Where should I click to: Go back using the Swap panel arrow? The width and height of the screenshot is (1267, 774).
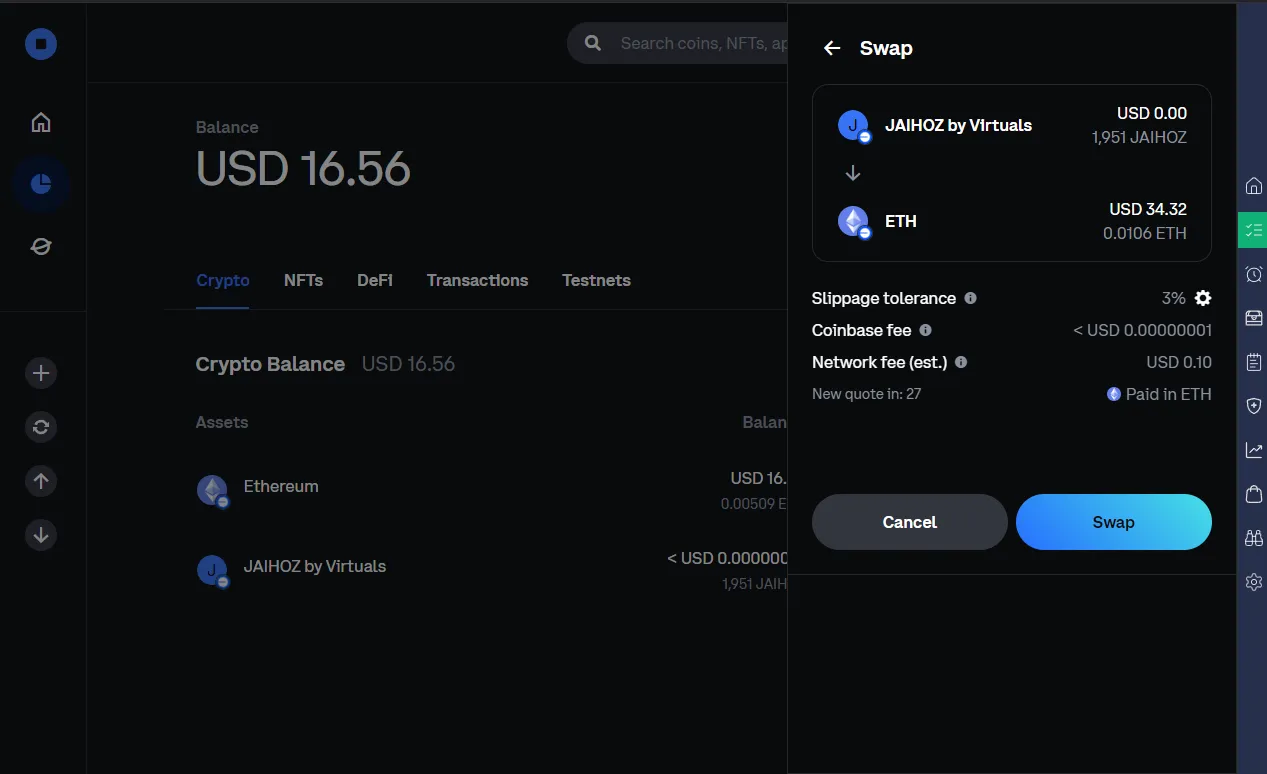832,48
